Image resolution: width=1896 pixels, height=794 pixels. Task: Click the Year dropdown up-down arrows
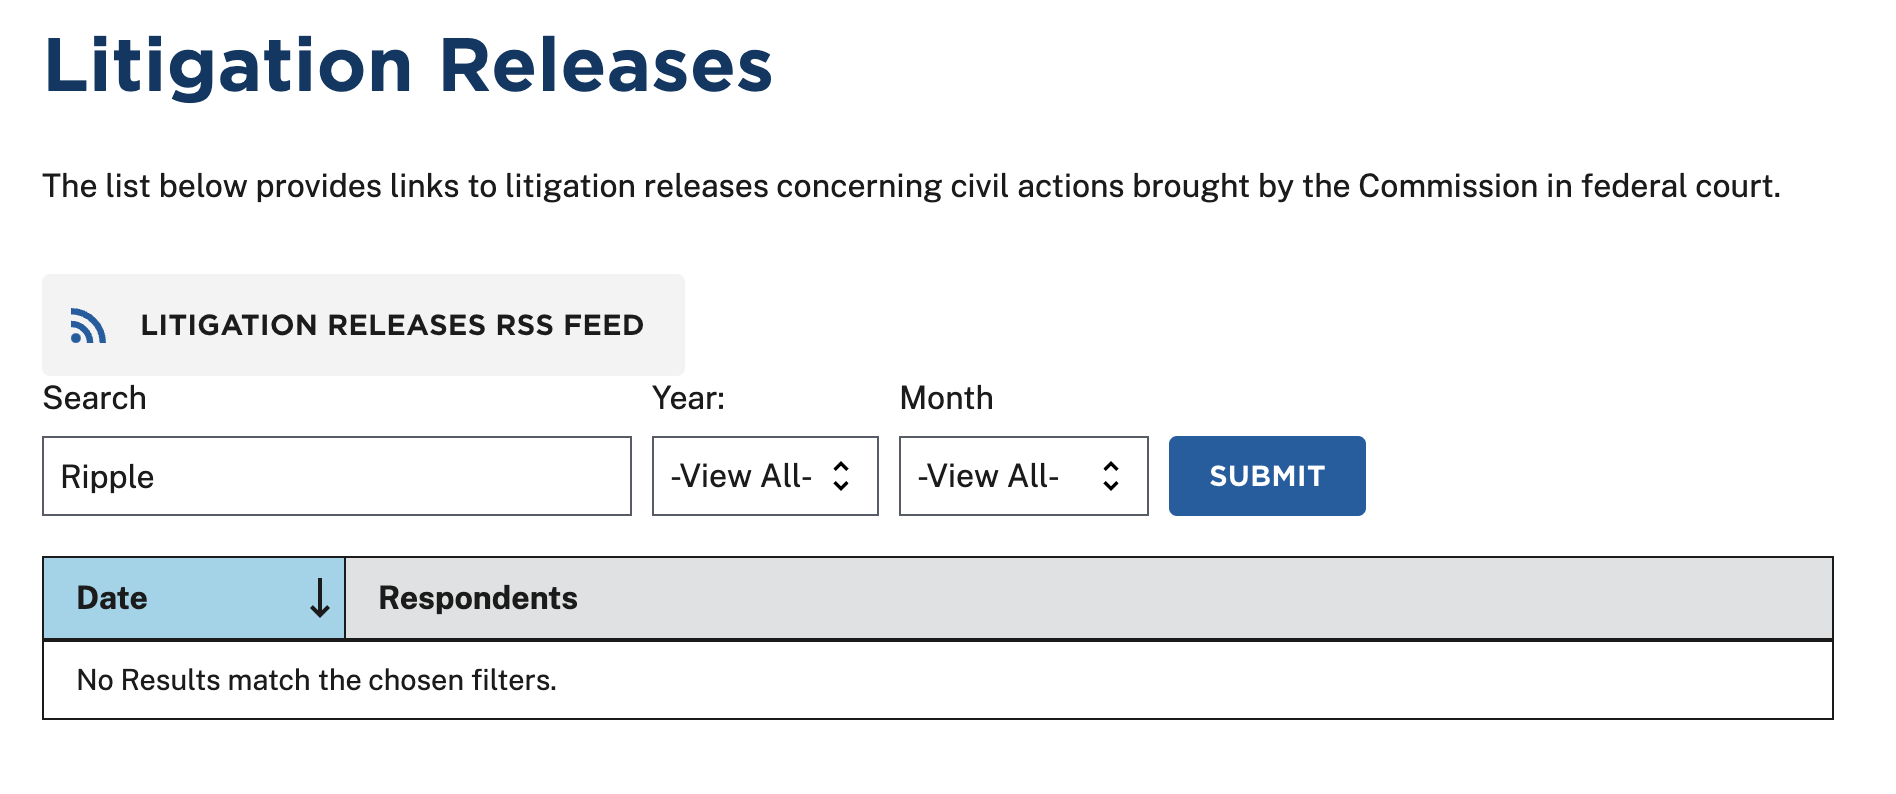[x=841, y=476]
